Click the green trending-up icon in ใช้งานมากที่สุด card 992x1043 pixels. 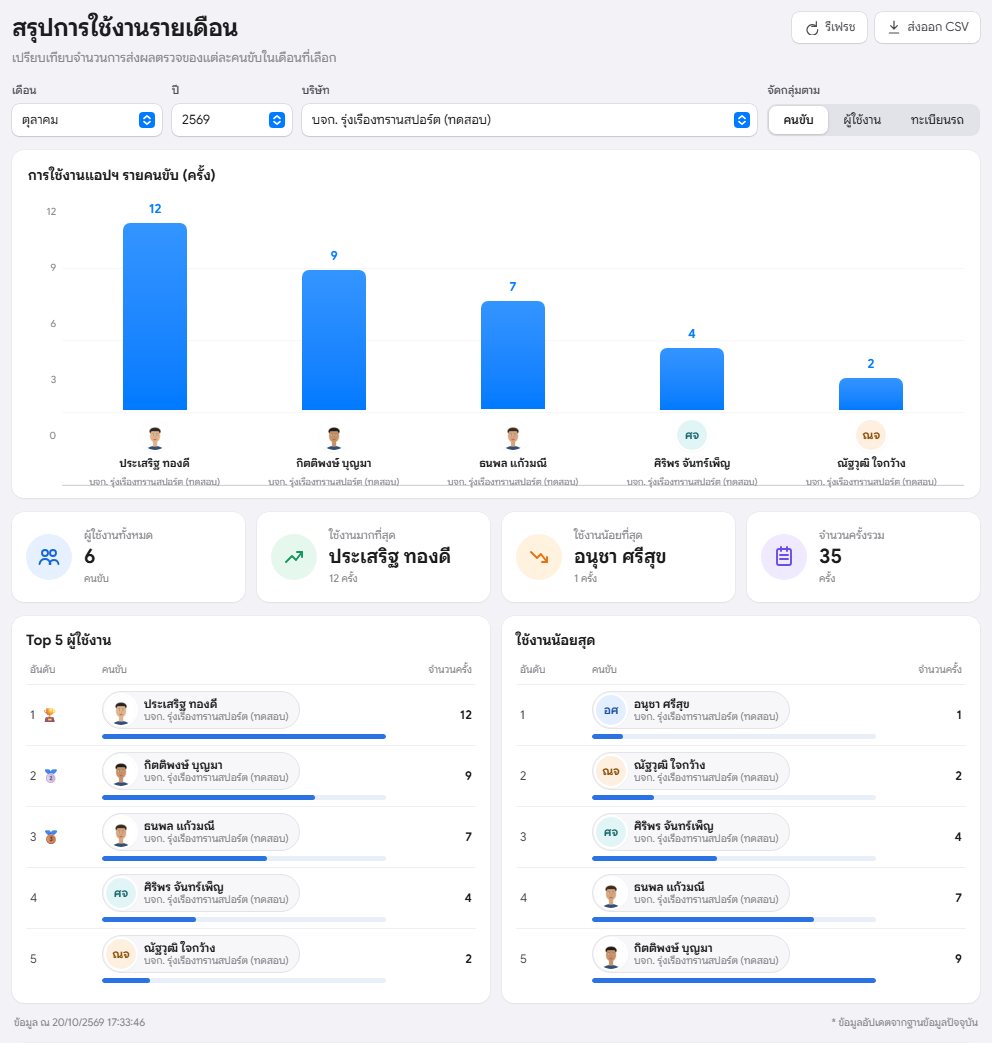click(294, 557)
